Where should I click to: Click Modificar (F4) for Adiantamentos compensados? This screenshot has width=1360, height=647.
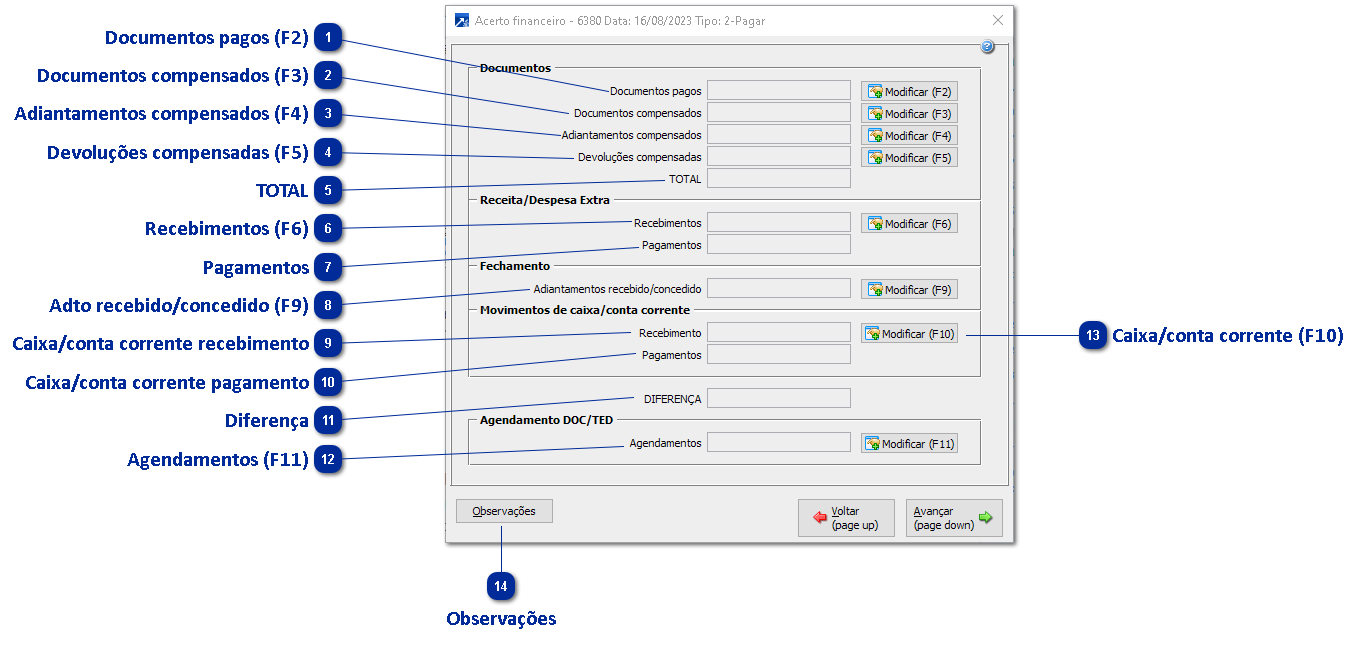click(910, 135)
